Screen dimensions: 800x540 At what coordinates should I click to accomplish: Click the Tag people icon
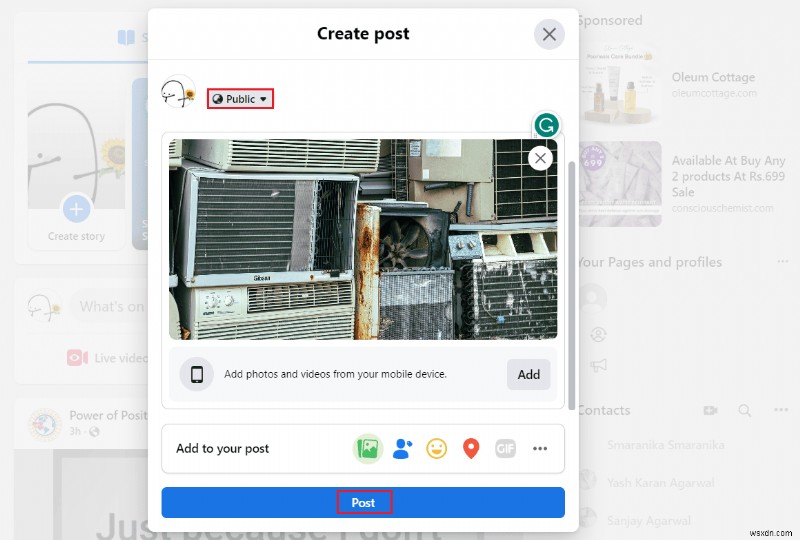pyautogui.click(x=402, y=449)
